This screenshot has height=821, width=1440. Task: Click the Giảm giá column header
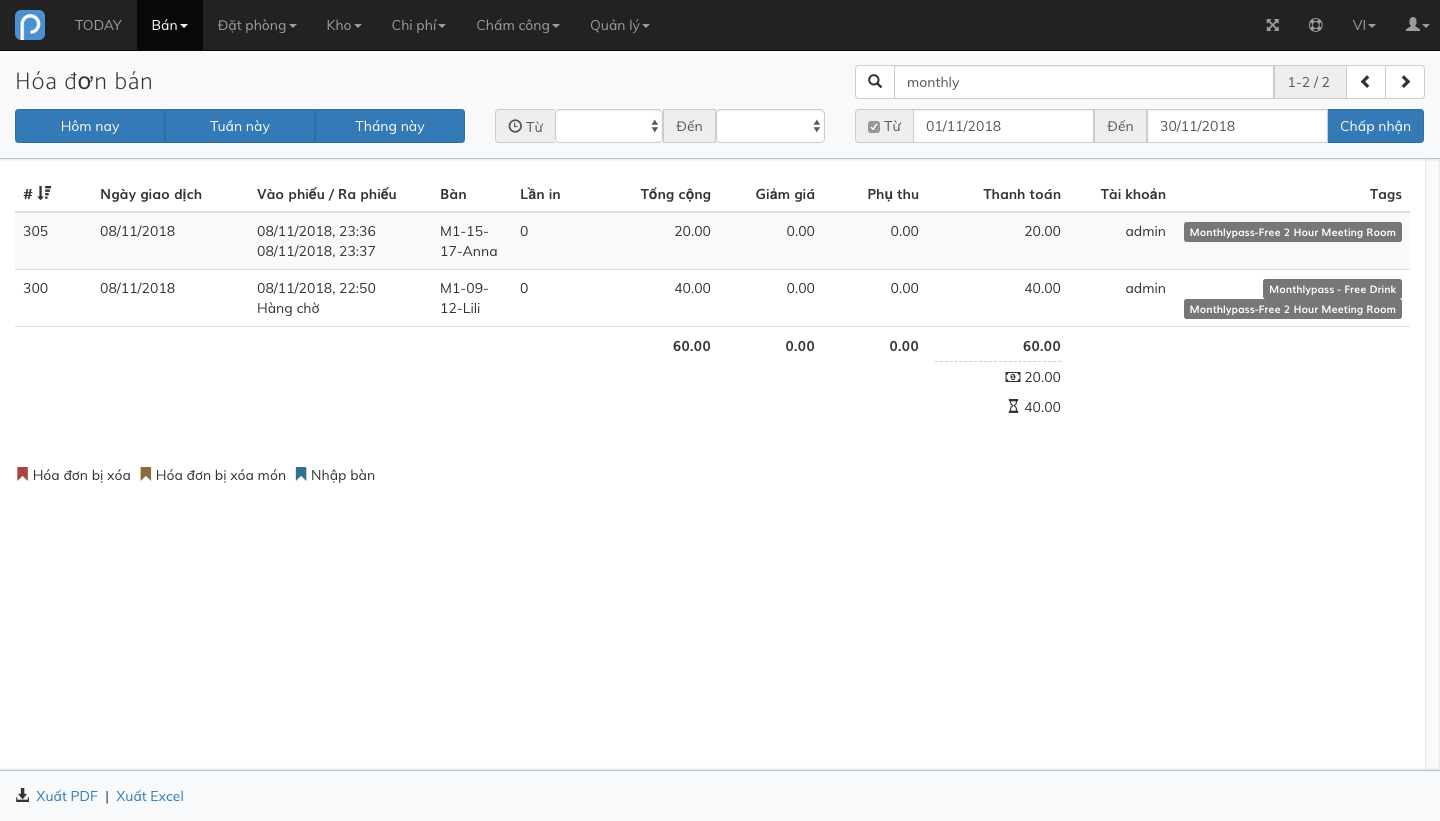tap(785, 194)
